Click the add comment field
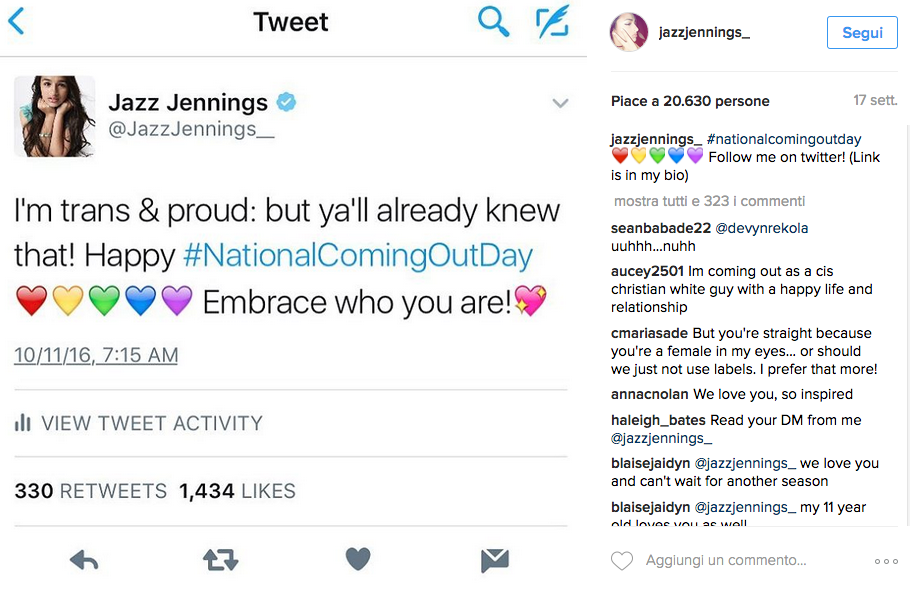This screenshot has width=910, height=590. click(726, 560)
